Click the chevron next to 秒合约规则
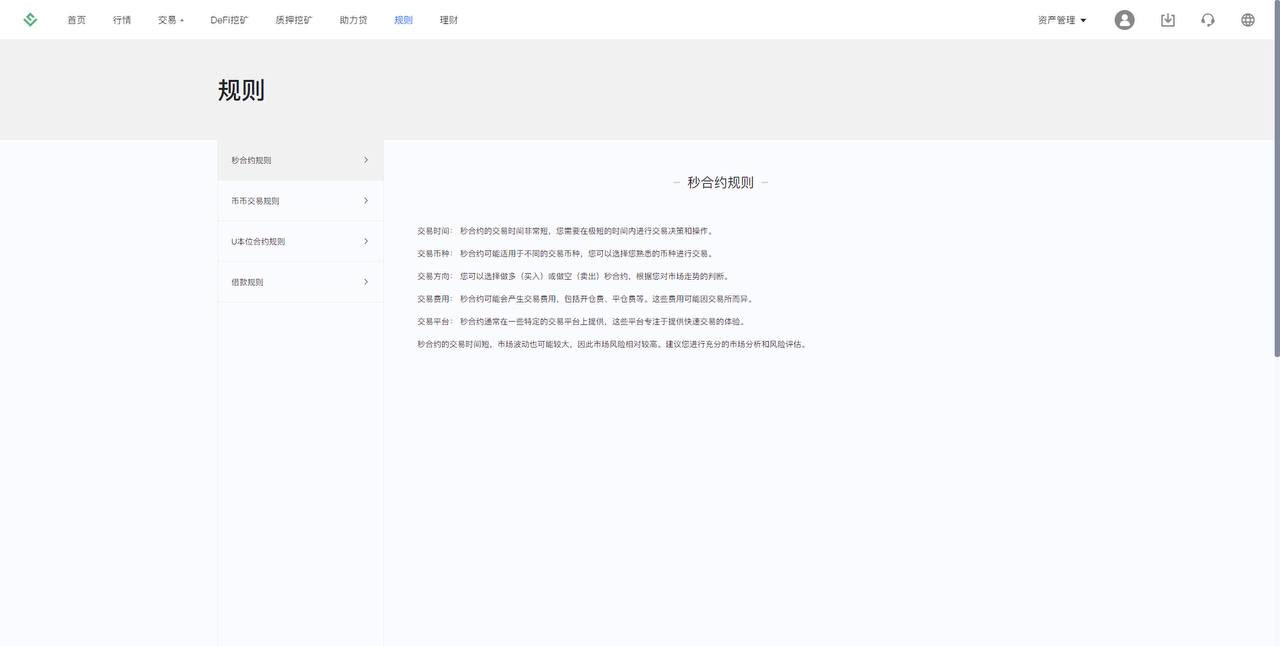 (366, 160)
